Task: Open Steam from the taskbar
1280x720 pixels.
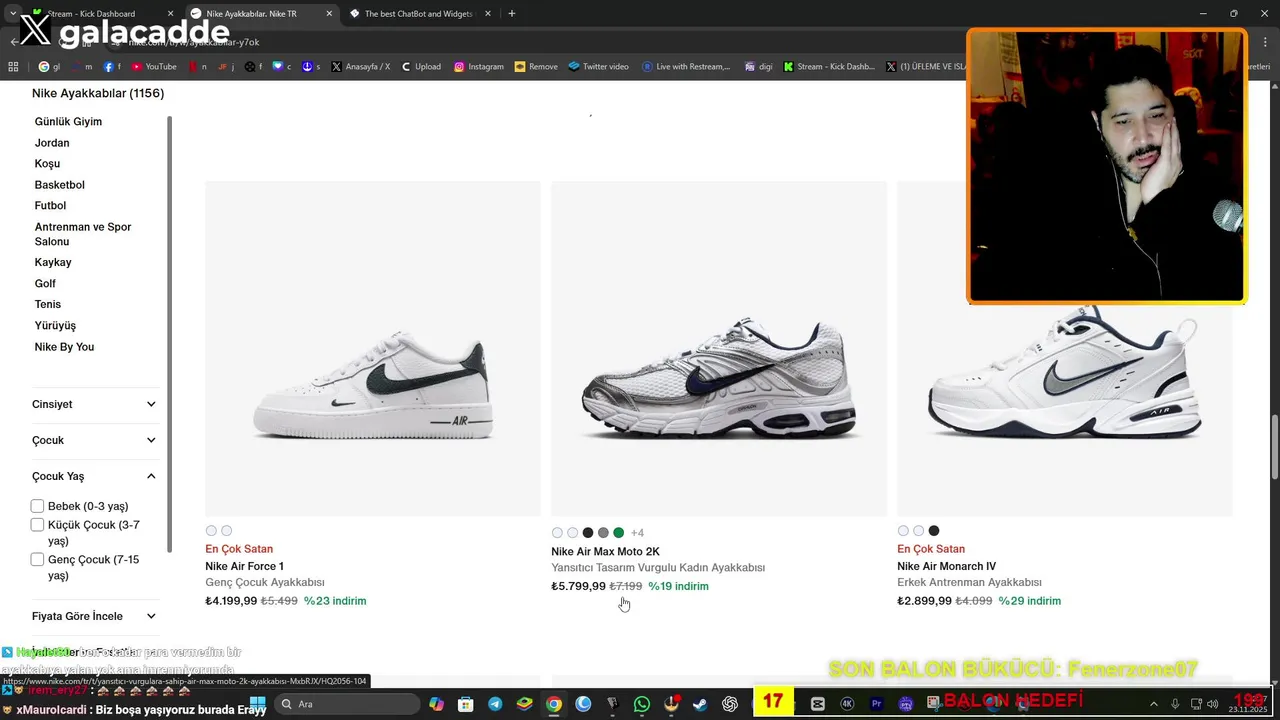Action: pos(700,704)
